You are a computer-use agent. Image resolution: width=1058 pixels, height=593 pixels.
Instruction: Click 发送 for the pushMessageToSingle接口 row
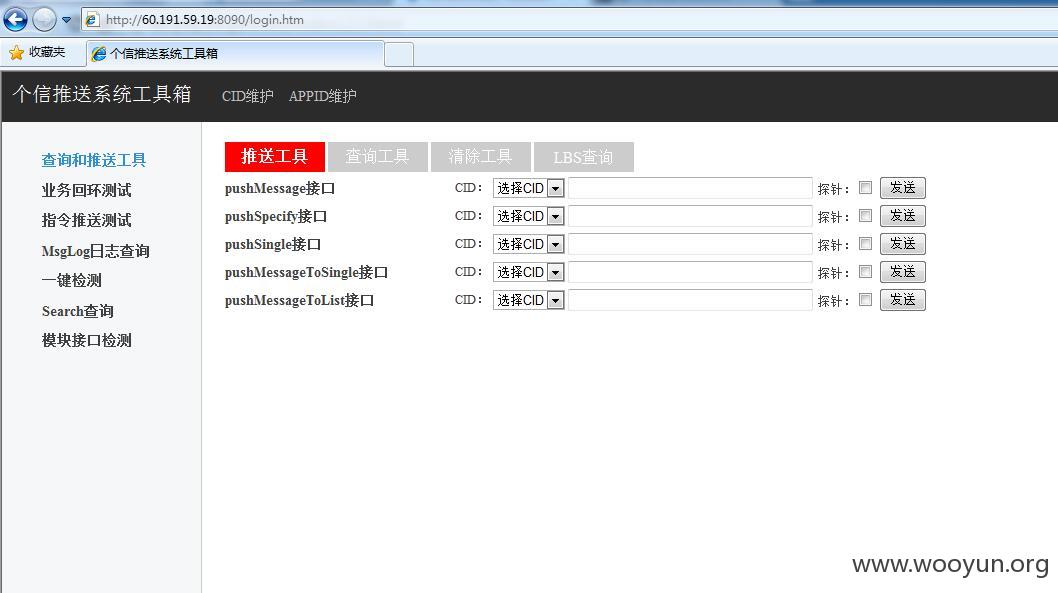click(x=903, y=272)
